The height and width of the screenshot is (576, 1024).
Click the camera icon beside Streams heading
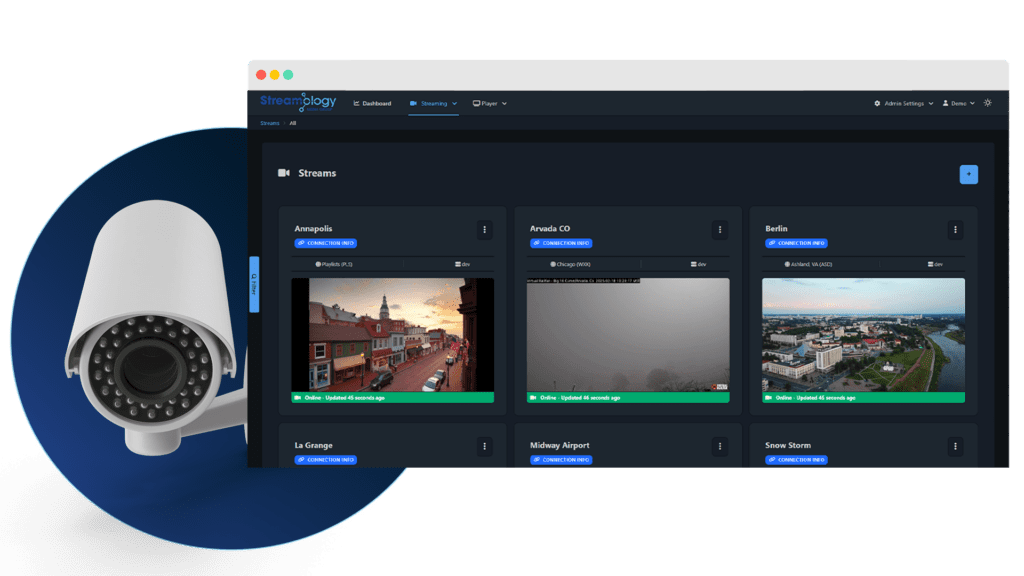(x=283, y=173)
